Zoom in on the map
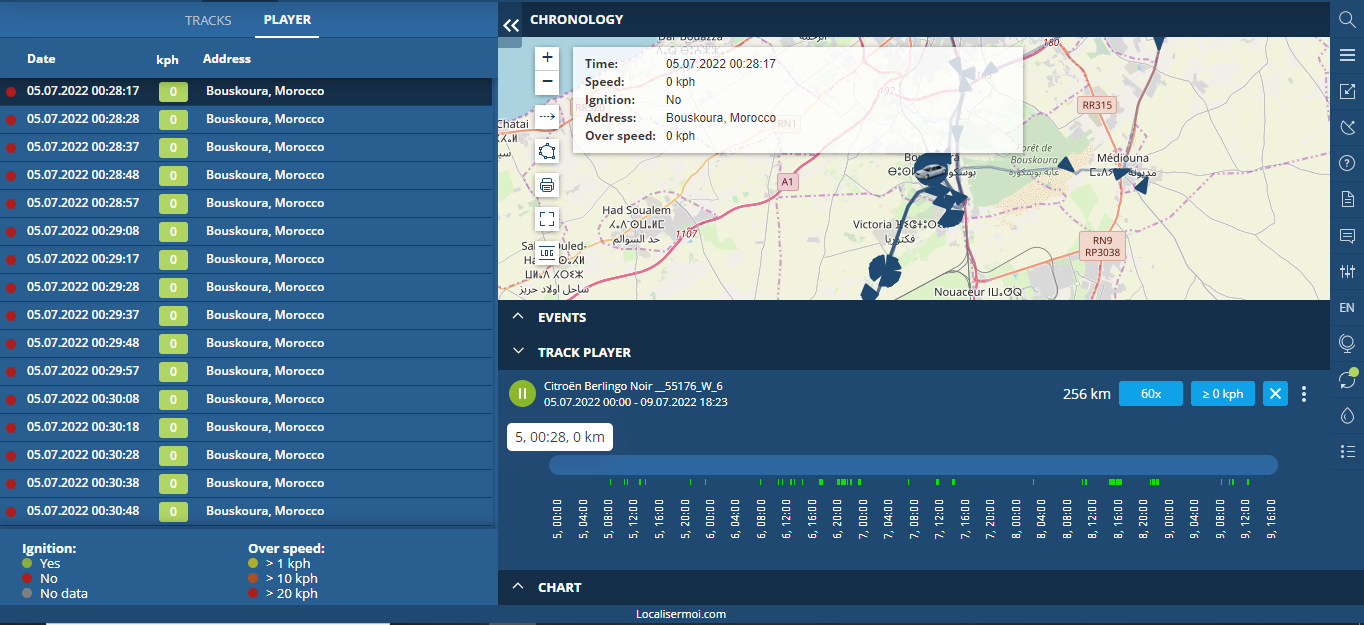 (x=547, y=58)
